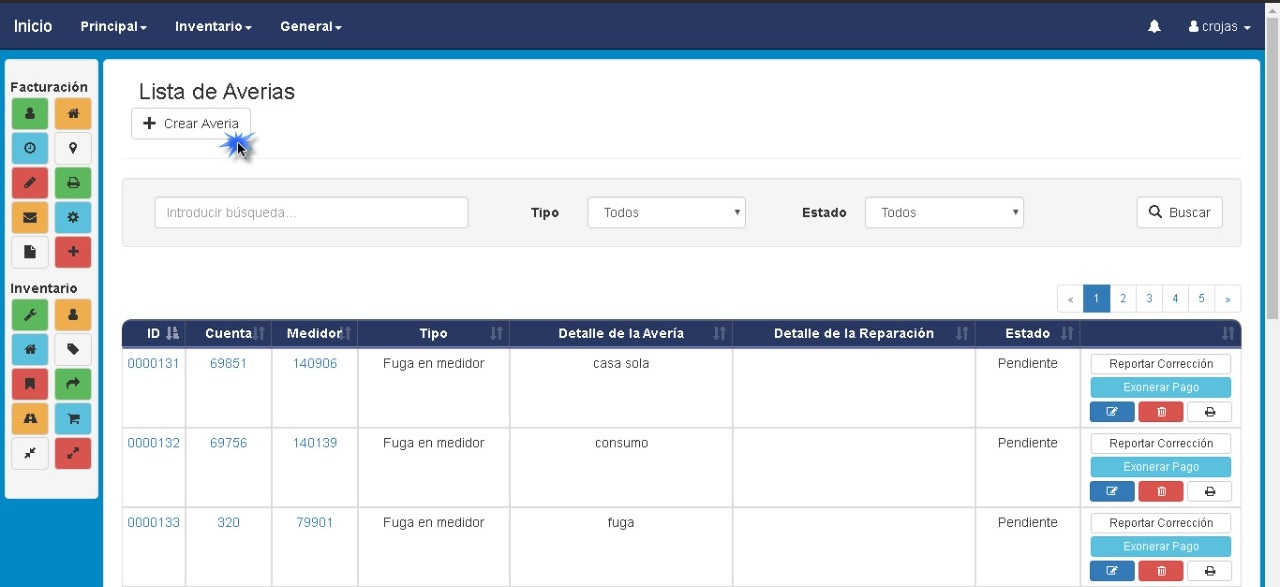Sort table by Estado column header

pyautogui.click(x=1028, y=333)
